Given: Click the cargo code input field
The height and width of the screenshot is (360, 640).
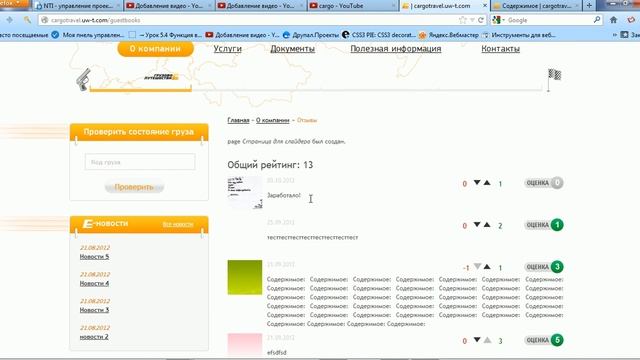Looking at the screenshot, I should pos(140,162).
